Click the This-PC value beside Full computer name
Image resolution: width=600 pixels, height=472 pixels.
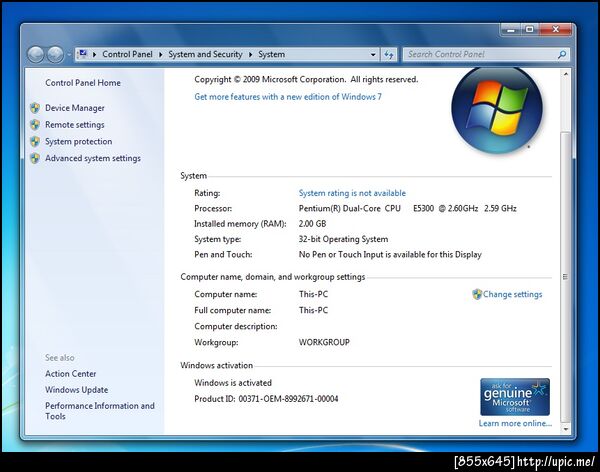tap(313, 310)
